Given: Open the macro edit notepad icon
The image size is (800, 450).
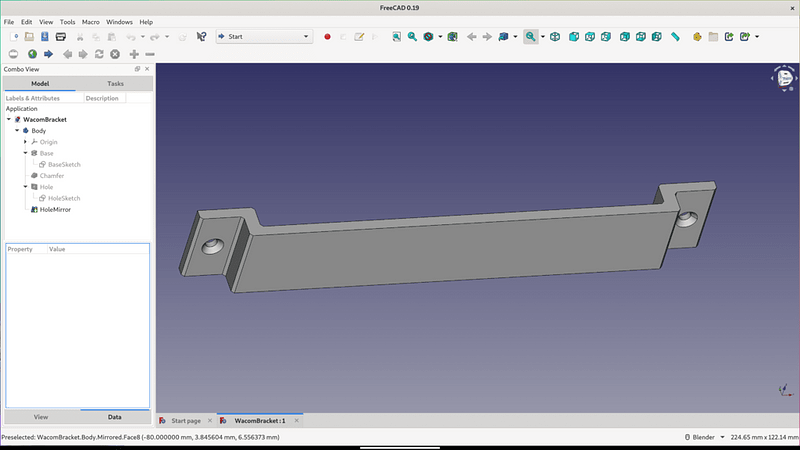Looking at the screenshot, I should click(359, 37).
